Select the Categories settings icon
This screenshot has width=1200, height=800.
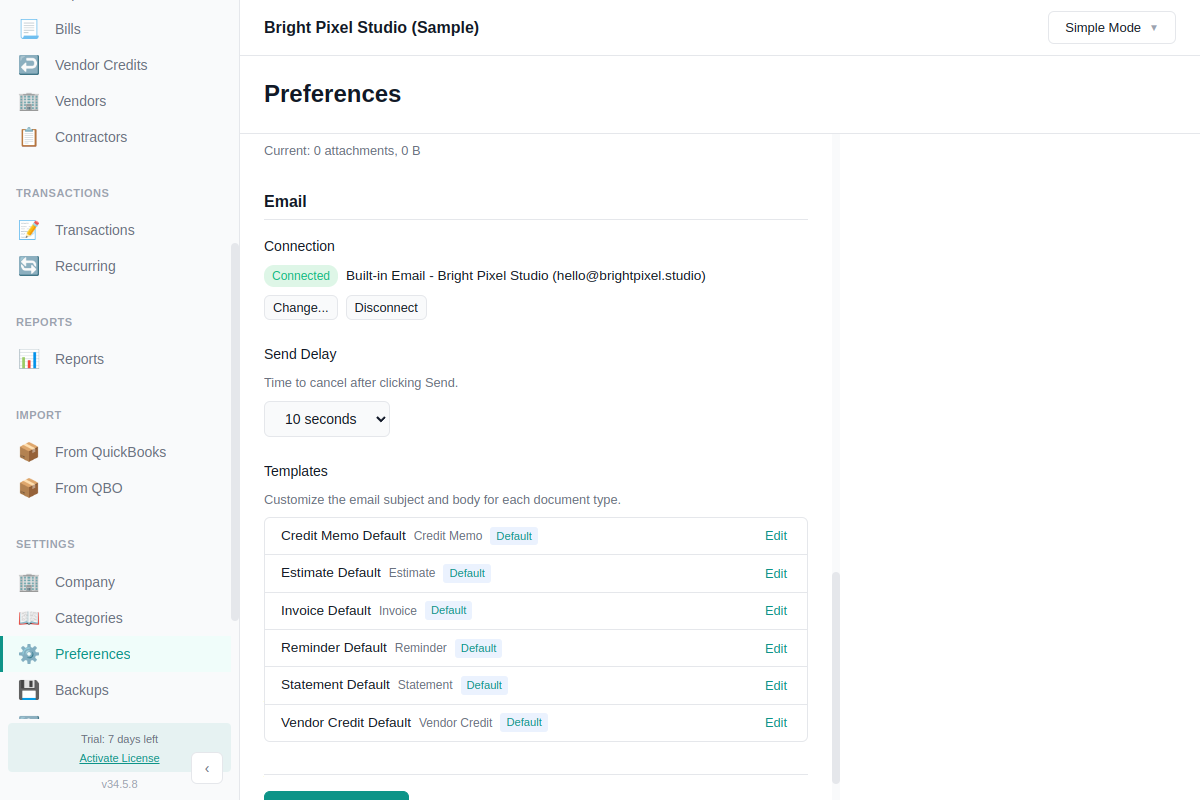point(28,617)
